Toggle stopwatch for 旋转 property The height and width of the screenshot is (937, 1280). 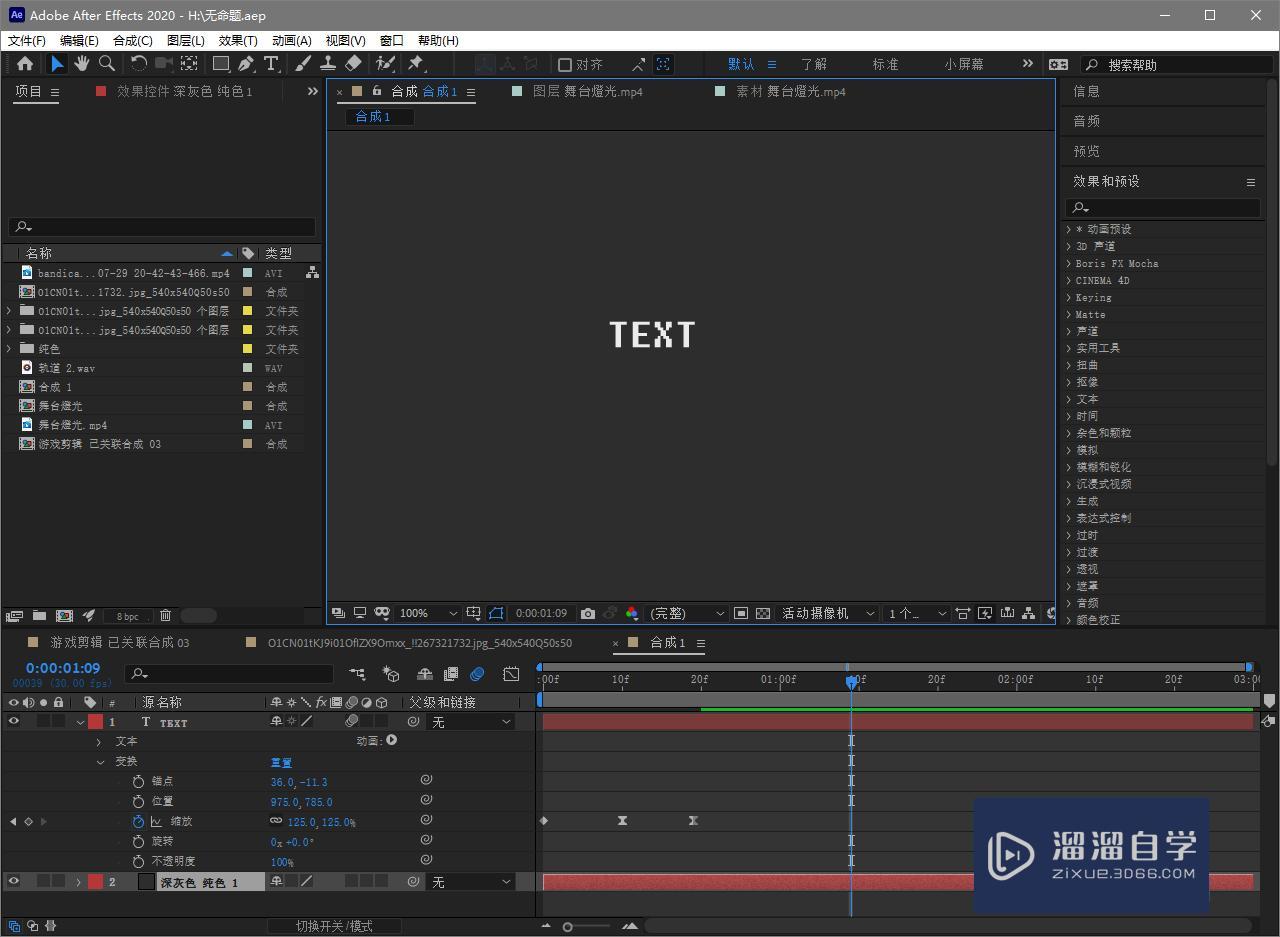138,841
